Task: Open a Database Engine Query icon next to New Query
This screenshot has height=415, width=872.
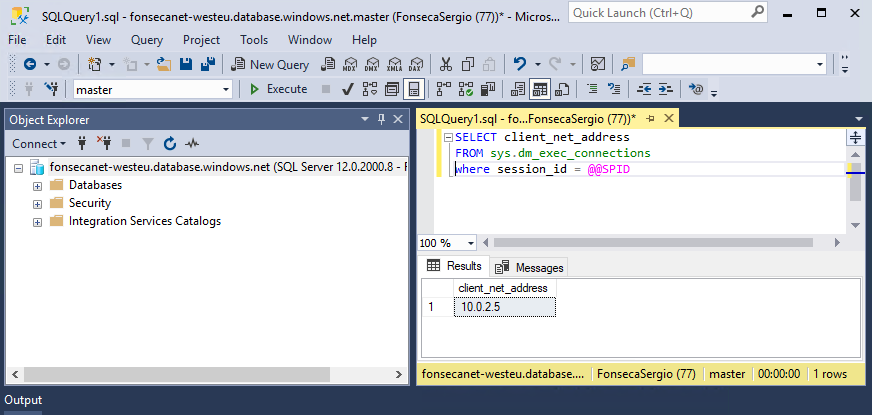Action: [329, 65]
